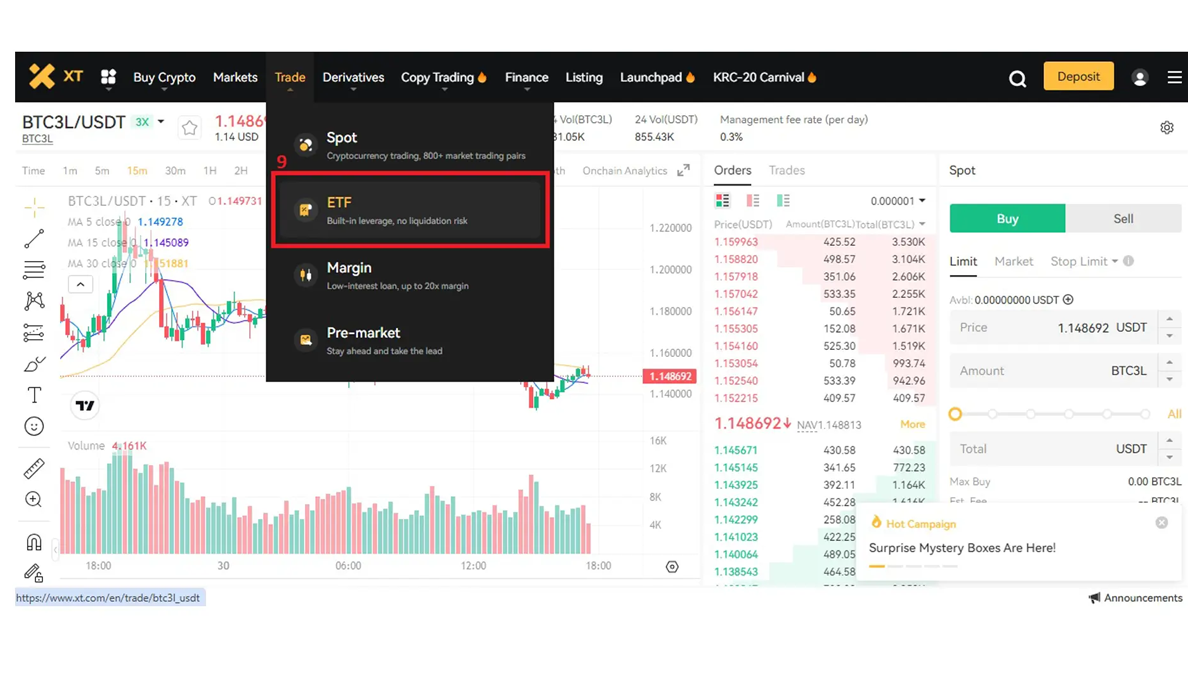Open the emoji icons tool
Image resolution: width=1200 pixels, height=675 pixels.
tap(34, 427)
